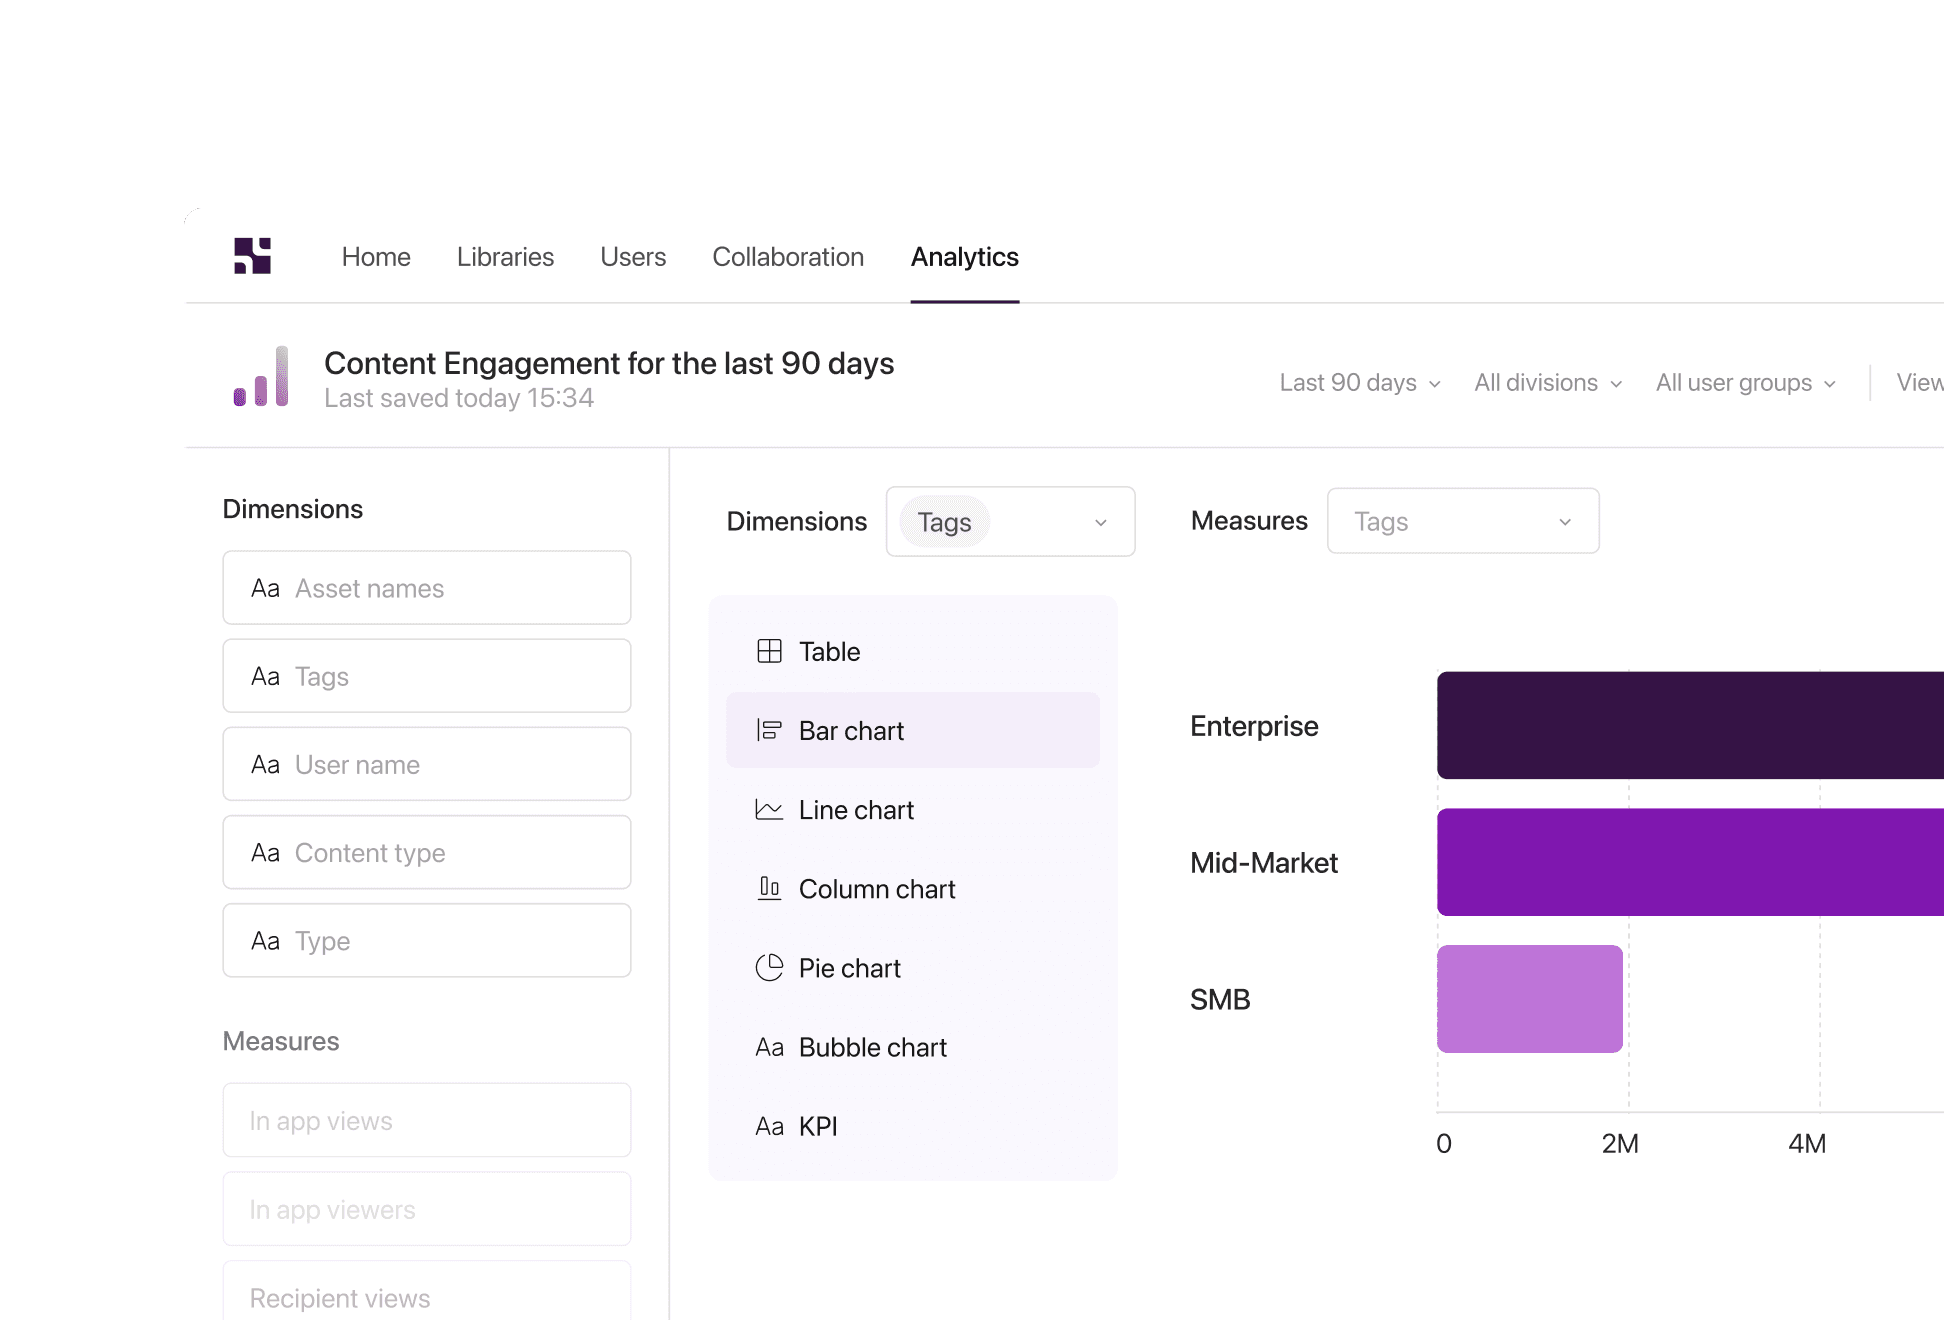Click the 2M axis tick label
The height and width of the screenshot is (1320, 1944).
(x=1620, y=1143)
